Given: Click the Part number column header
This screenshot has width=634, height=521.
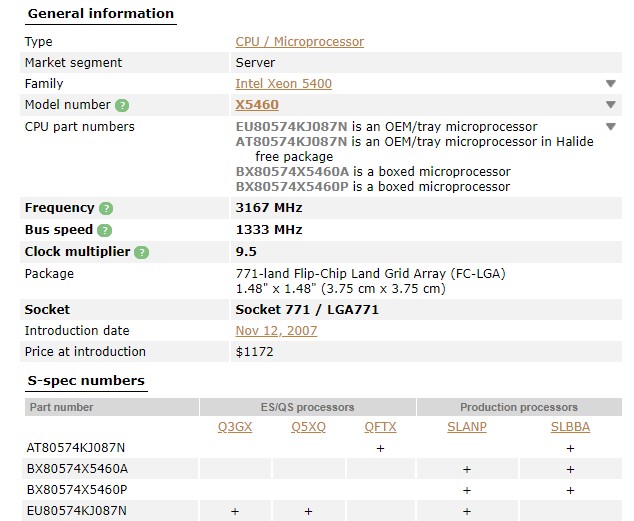Looking at the screenshot, I should tap(62, 407).
